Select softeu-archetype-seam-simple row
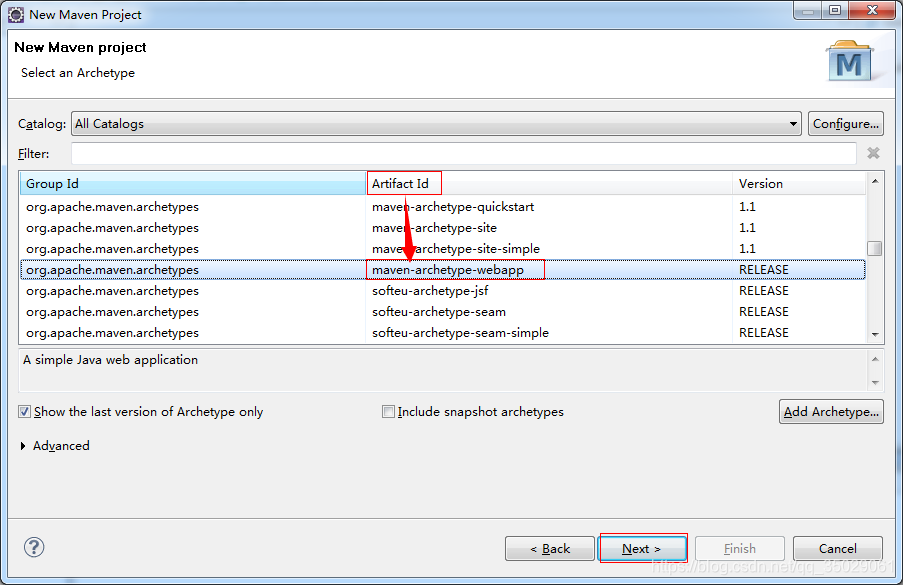 (x=442, y=333)
